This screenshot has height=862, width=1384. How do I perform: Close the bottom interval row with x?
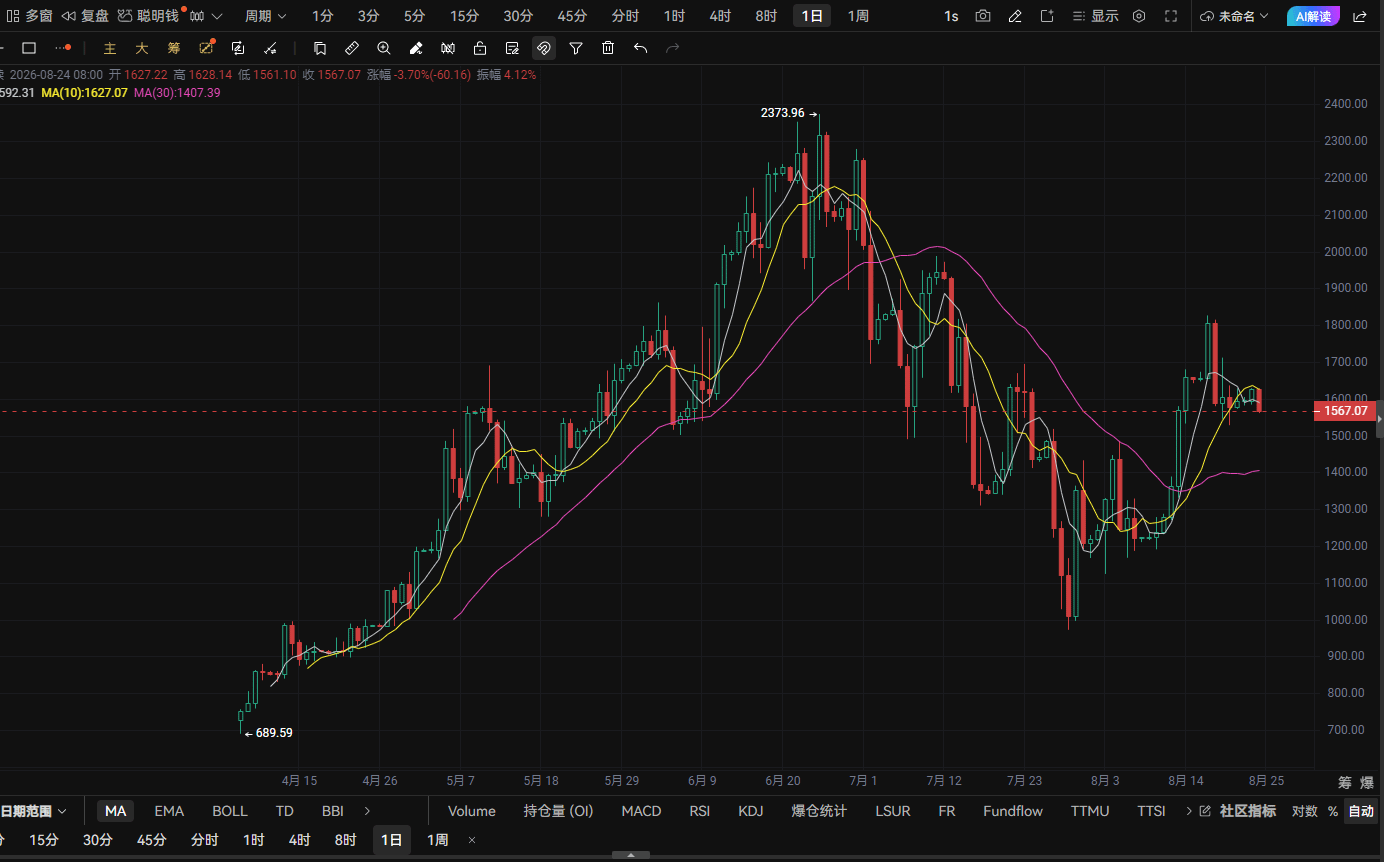pos(472,840)
